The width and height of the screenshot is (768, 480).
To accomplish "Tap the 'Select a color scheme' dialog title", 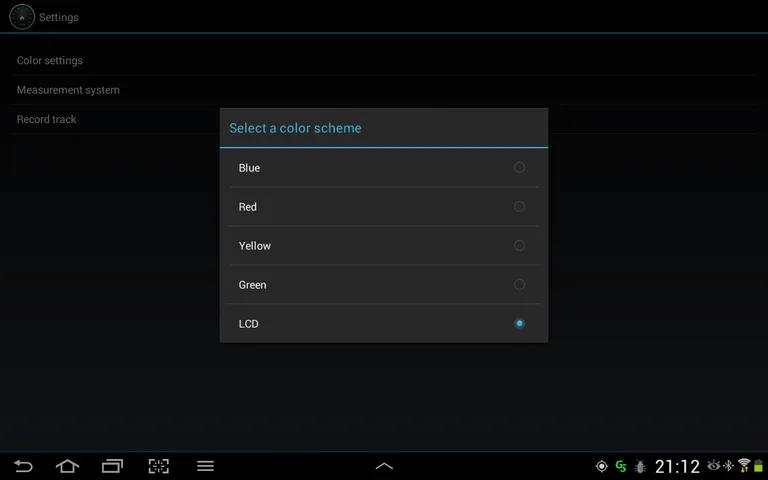I will coord(295,128).
